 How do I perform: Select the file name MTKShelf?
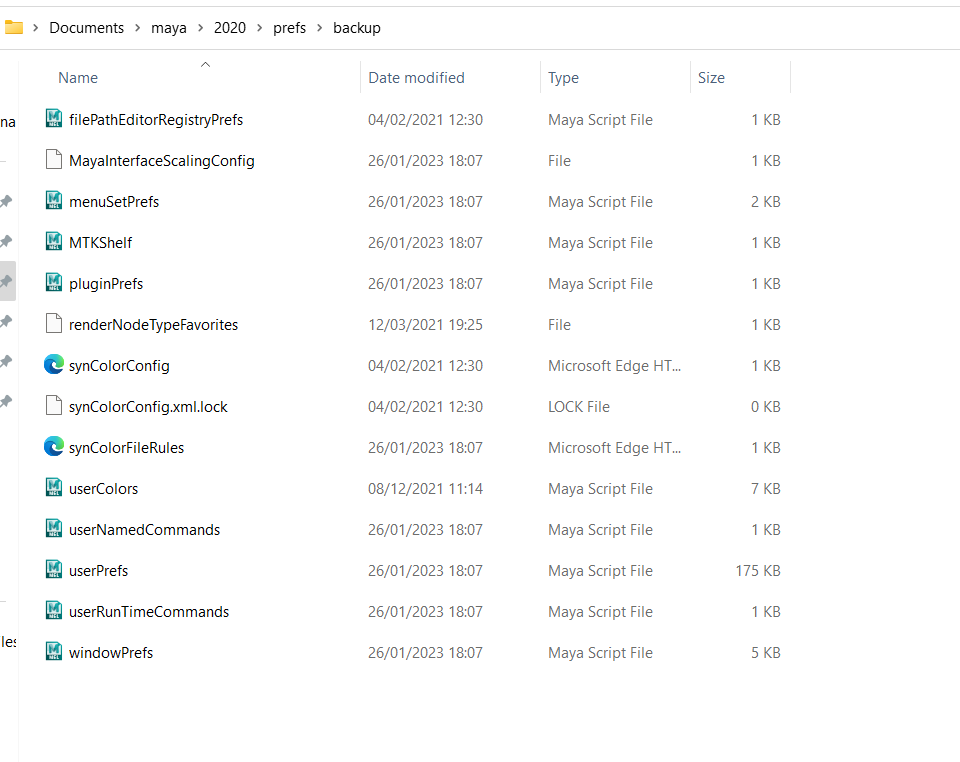100,243
